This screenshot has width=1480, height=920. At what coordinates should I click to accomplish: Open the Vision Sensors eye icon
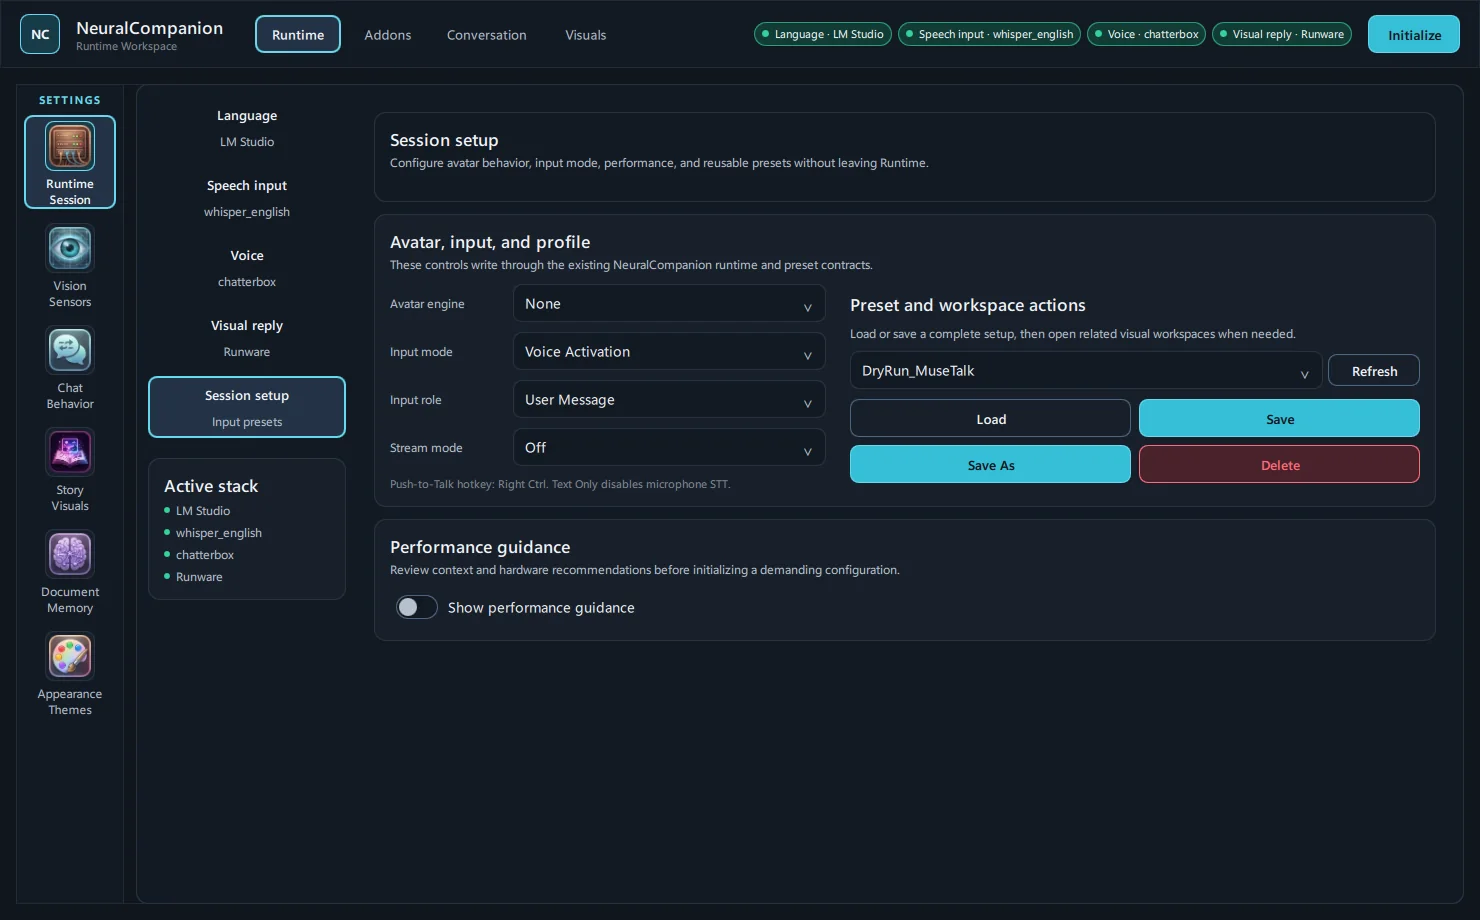[x=70, y=248]
